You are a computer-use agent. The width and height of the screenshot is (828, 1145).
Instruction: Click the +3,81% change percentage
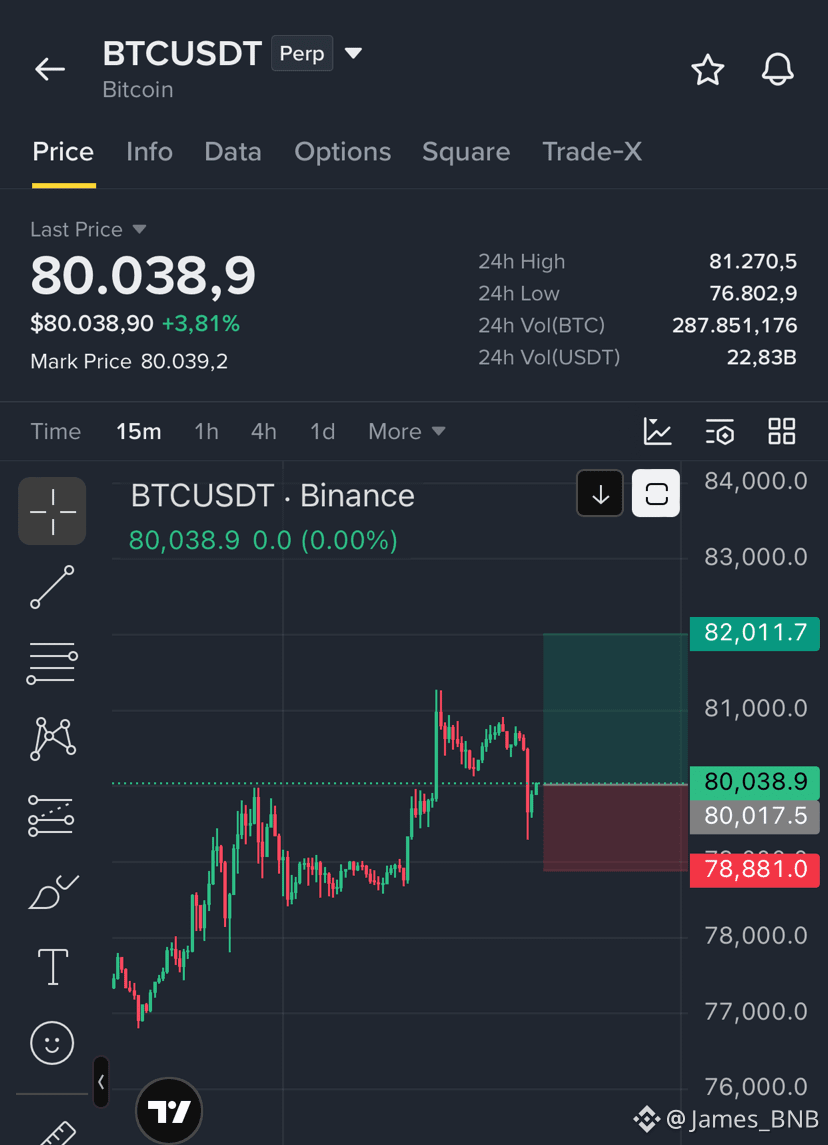tap(201, 323)
